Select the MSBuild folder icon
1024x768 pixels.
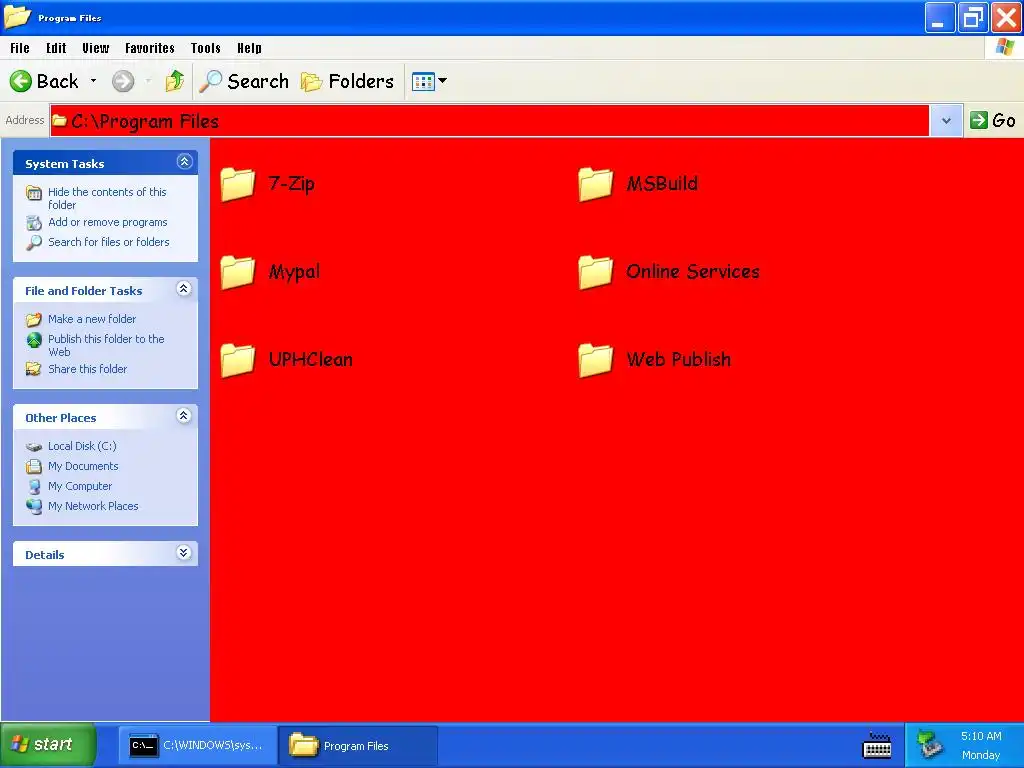(x=596, y=184)
